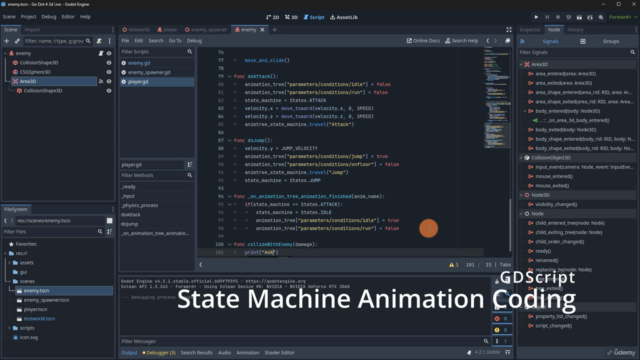The image size is (640, 360).
Task: Toggle distraction-free mode icon
Action: tap(509, 29)
